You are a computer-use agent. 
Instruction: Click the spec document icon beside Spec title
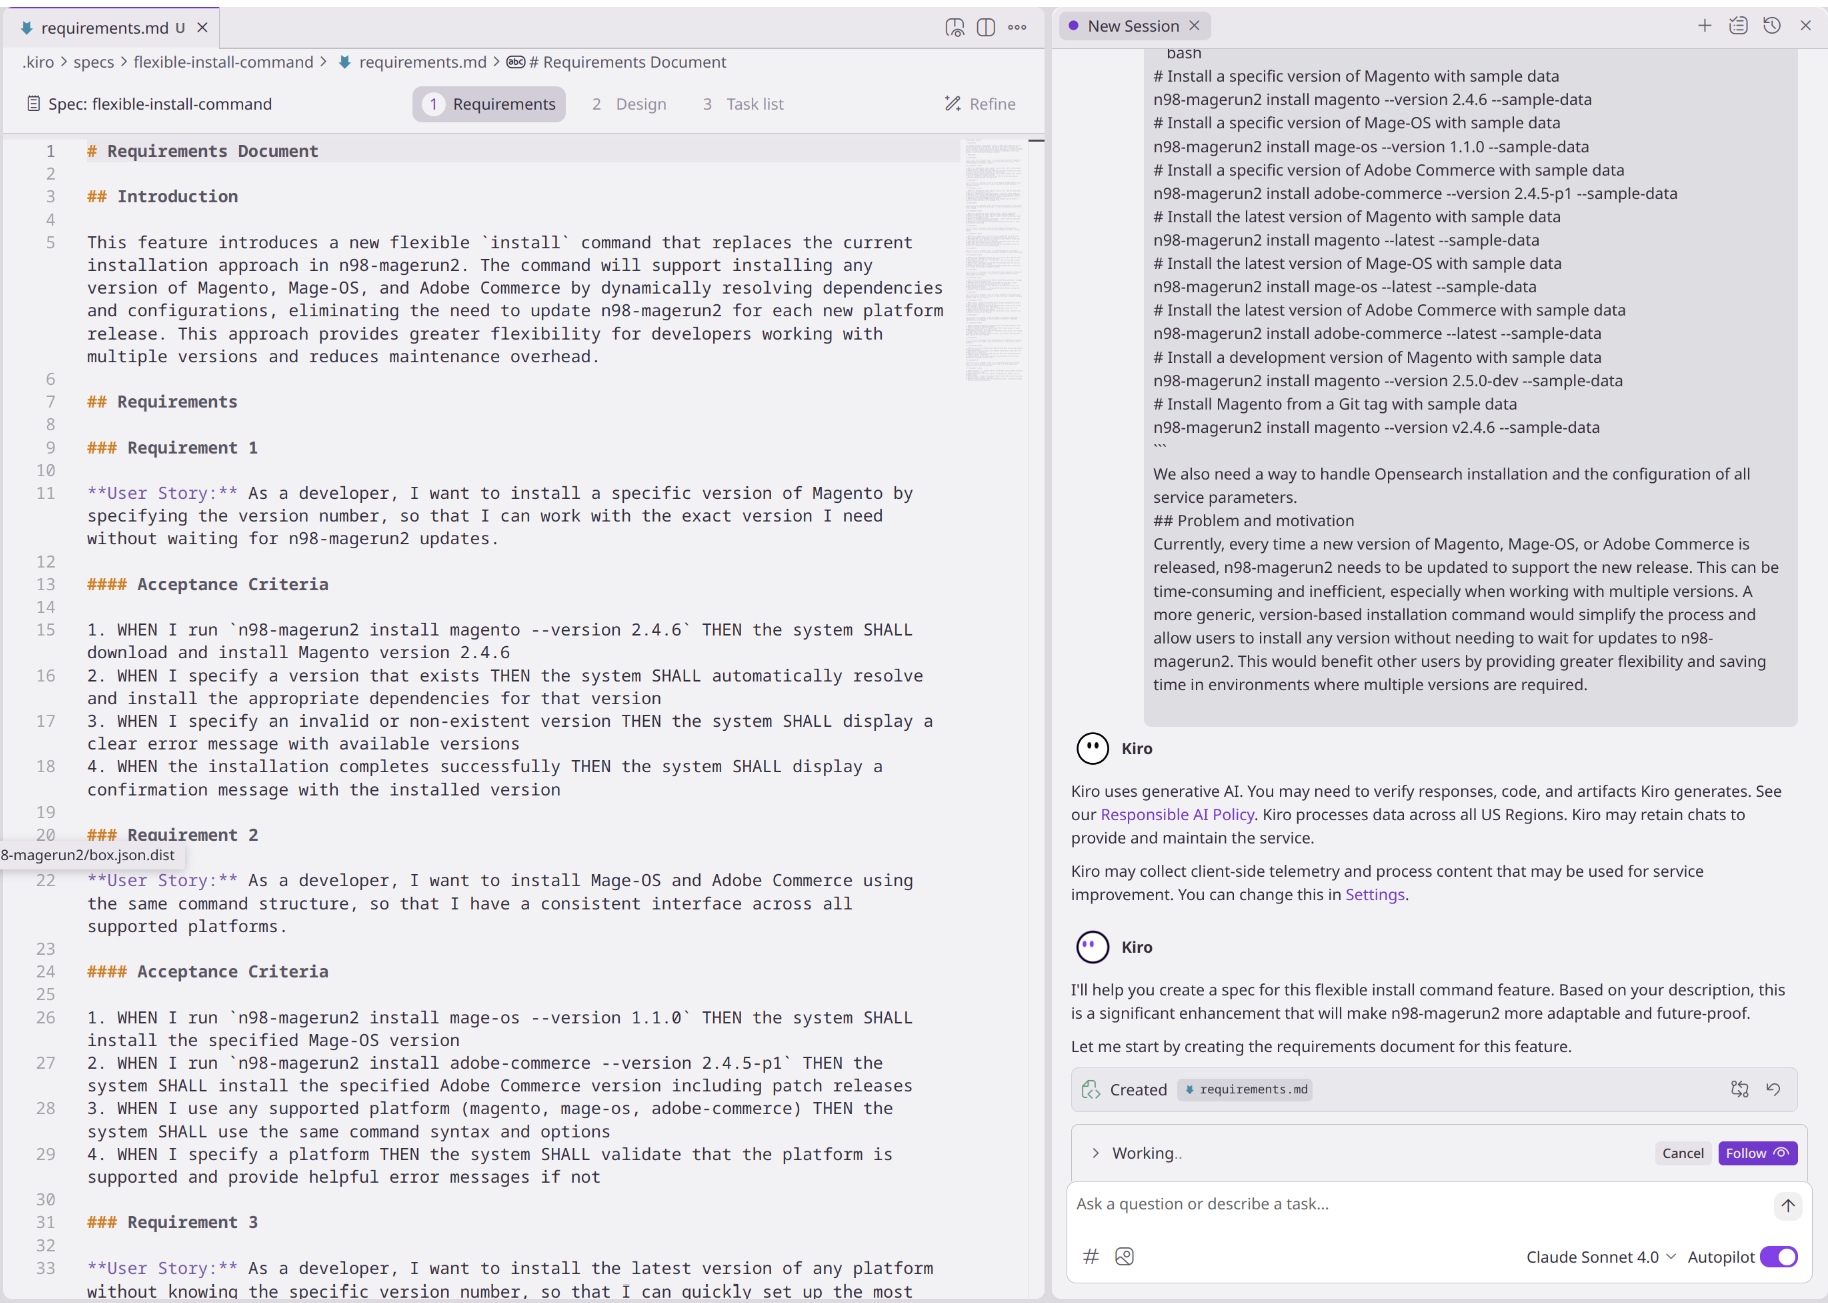click(34, 104)
